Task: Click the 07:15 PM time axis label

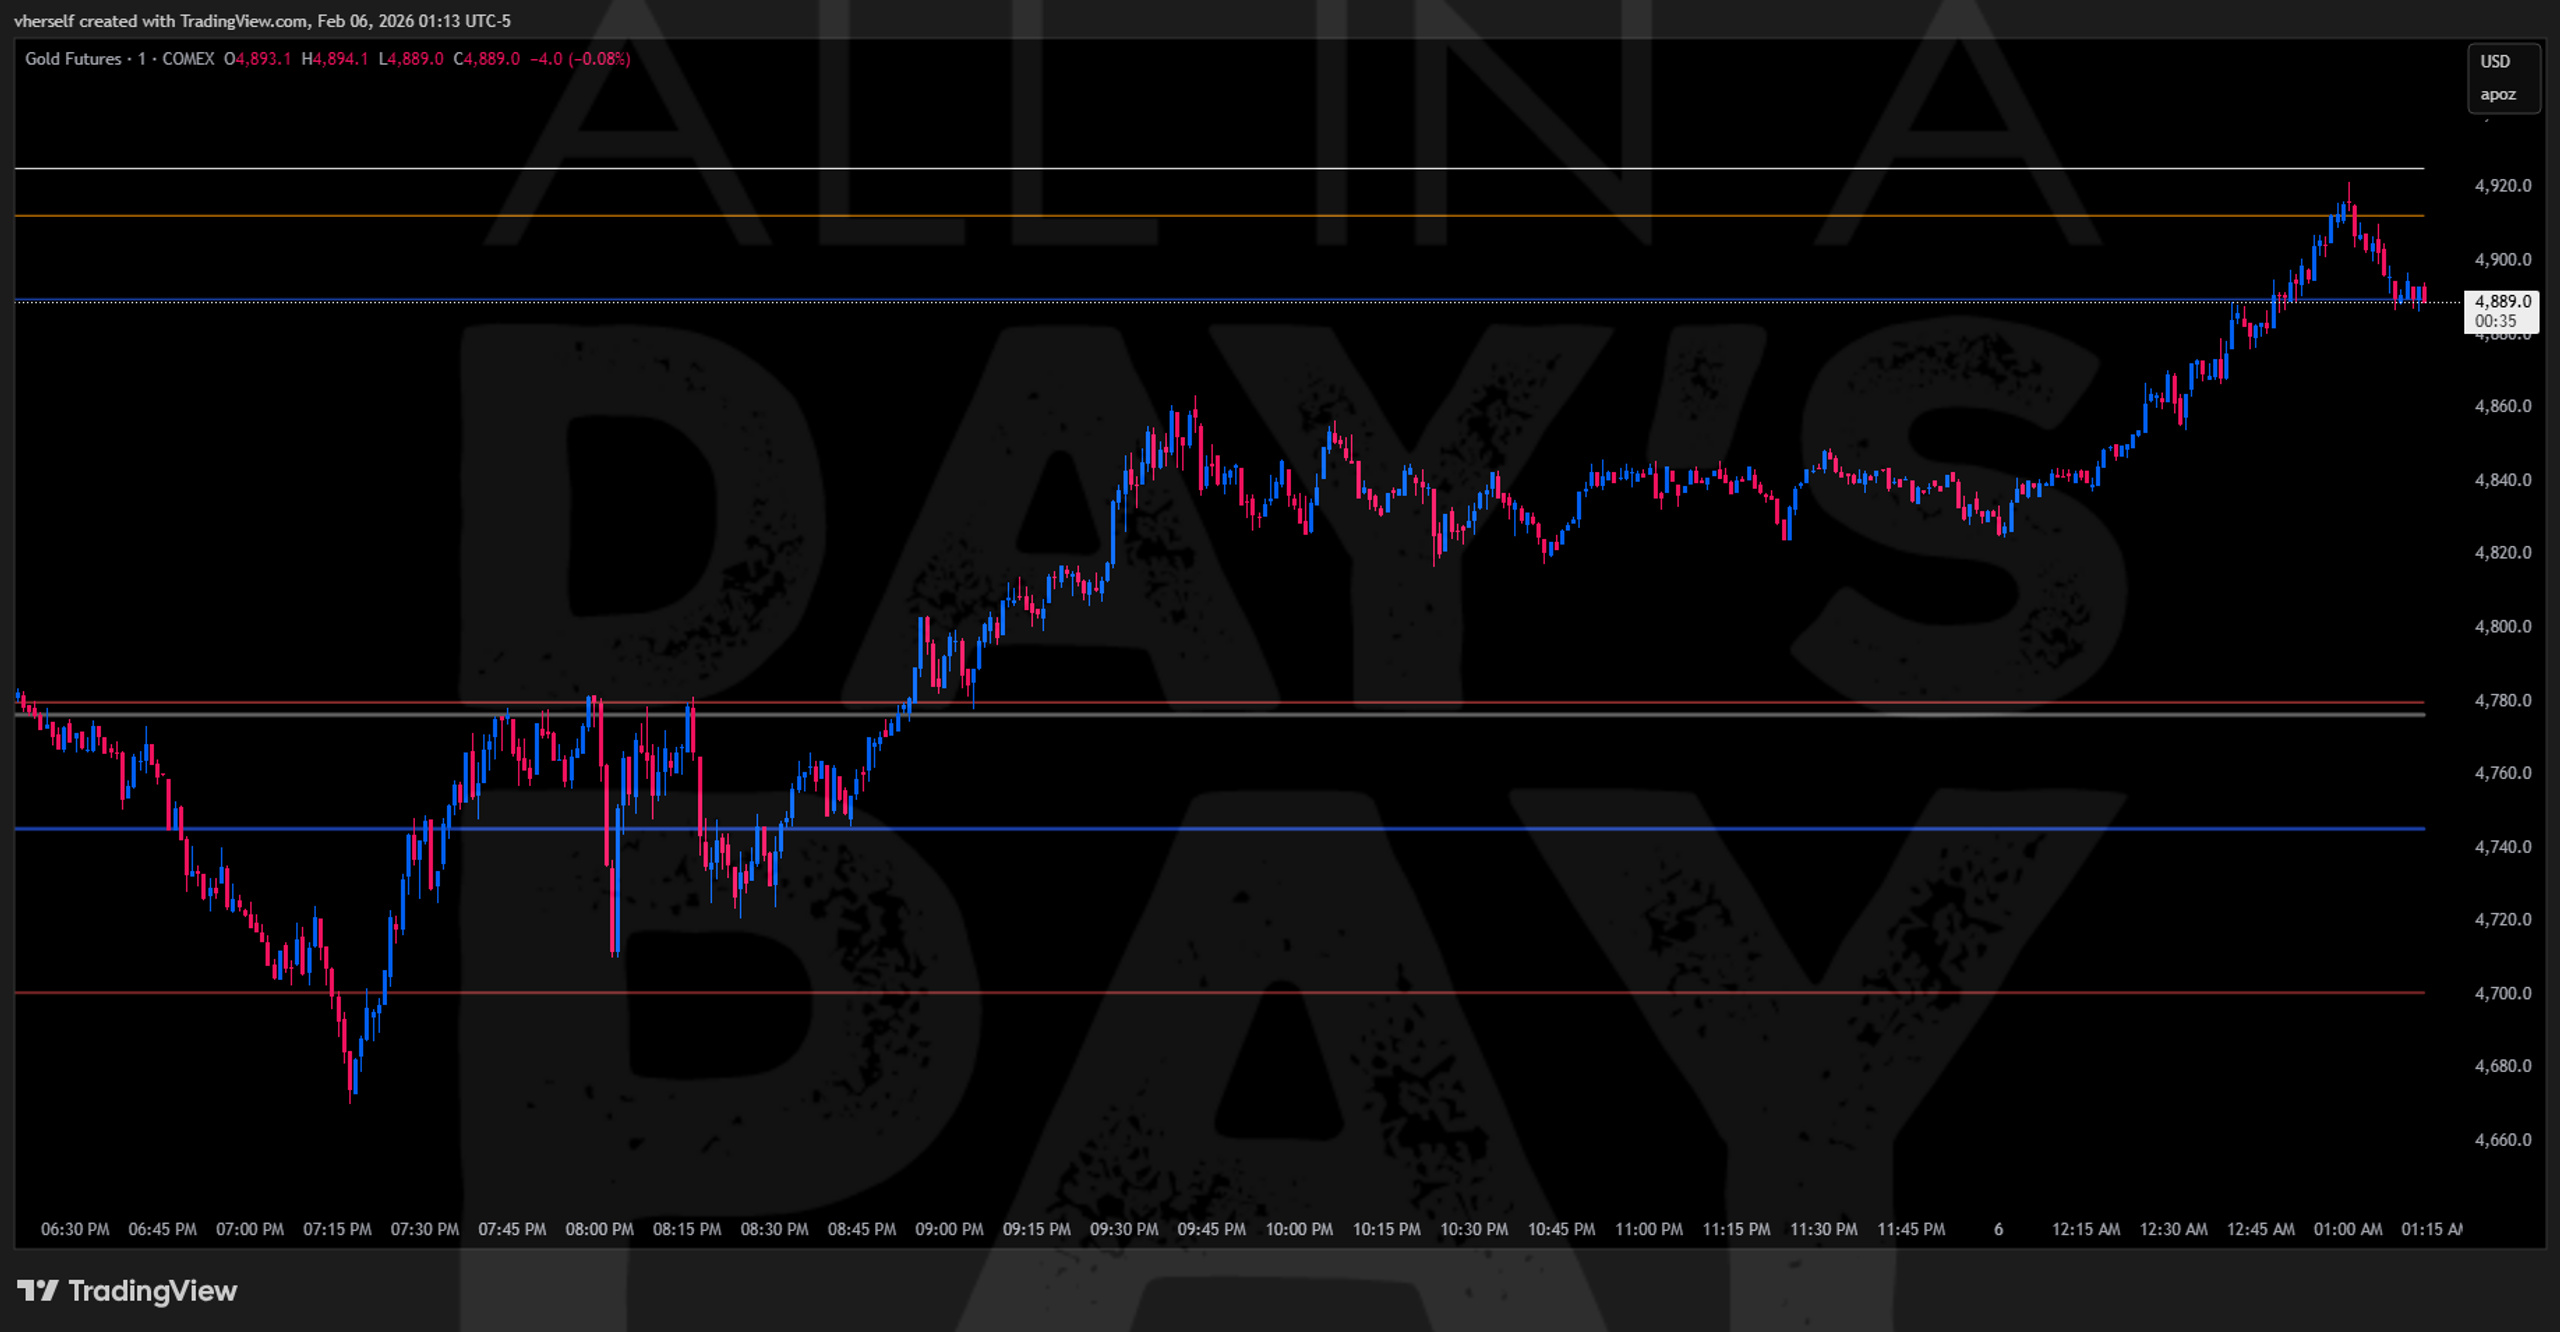Action: tap(337, 1229)
